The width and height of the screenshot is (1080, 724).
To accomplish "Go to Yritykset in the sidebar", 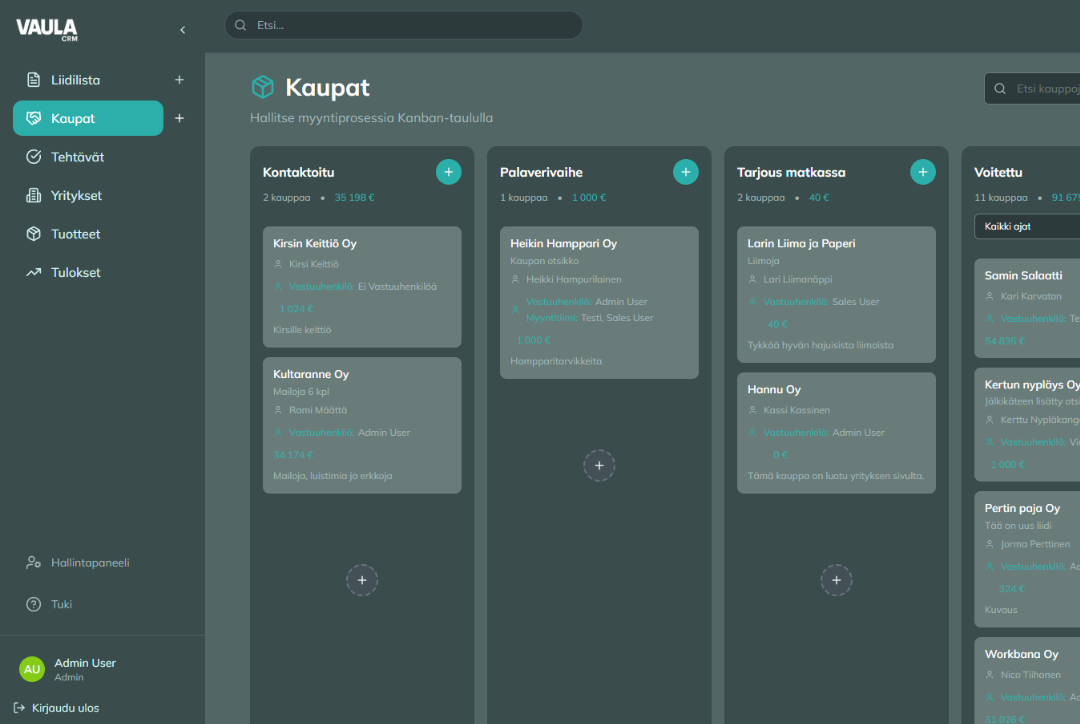I will 76,196.
